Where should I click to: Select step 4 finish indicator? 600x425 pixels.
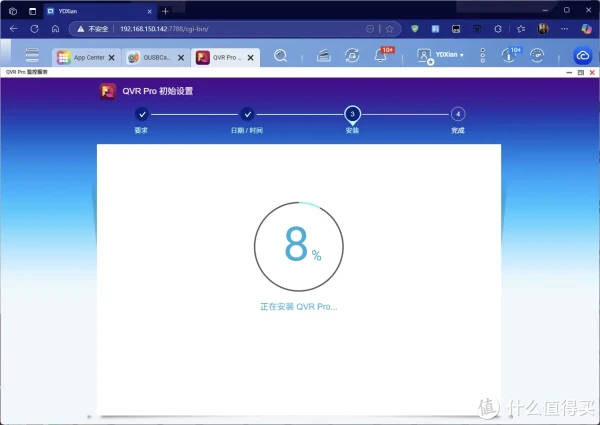coord(458,114)
